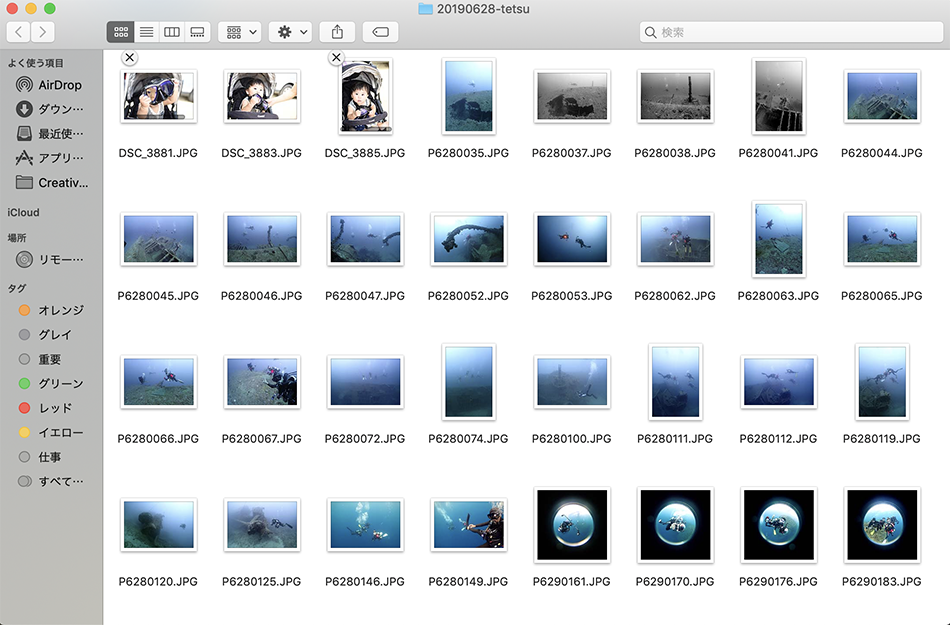Switch to gallery view mode

(x=197, y=32)
